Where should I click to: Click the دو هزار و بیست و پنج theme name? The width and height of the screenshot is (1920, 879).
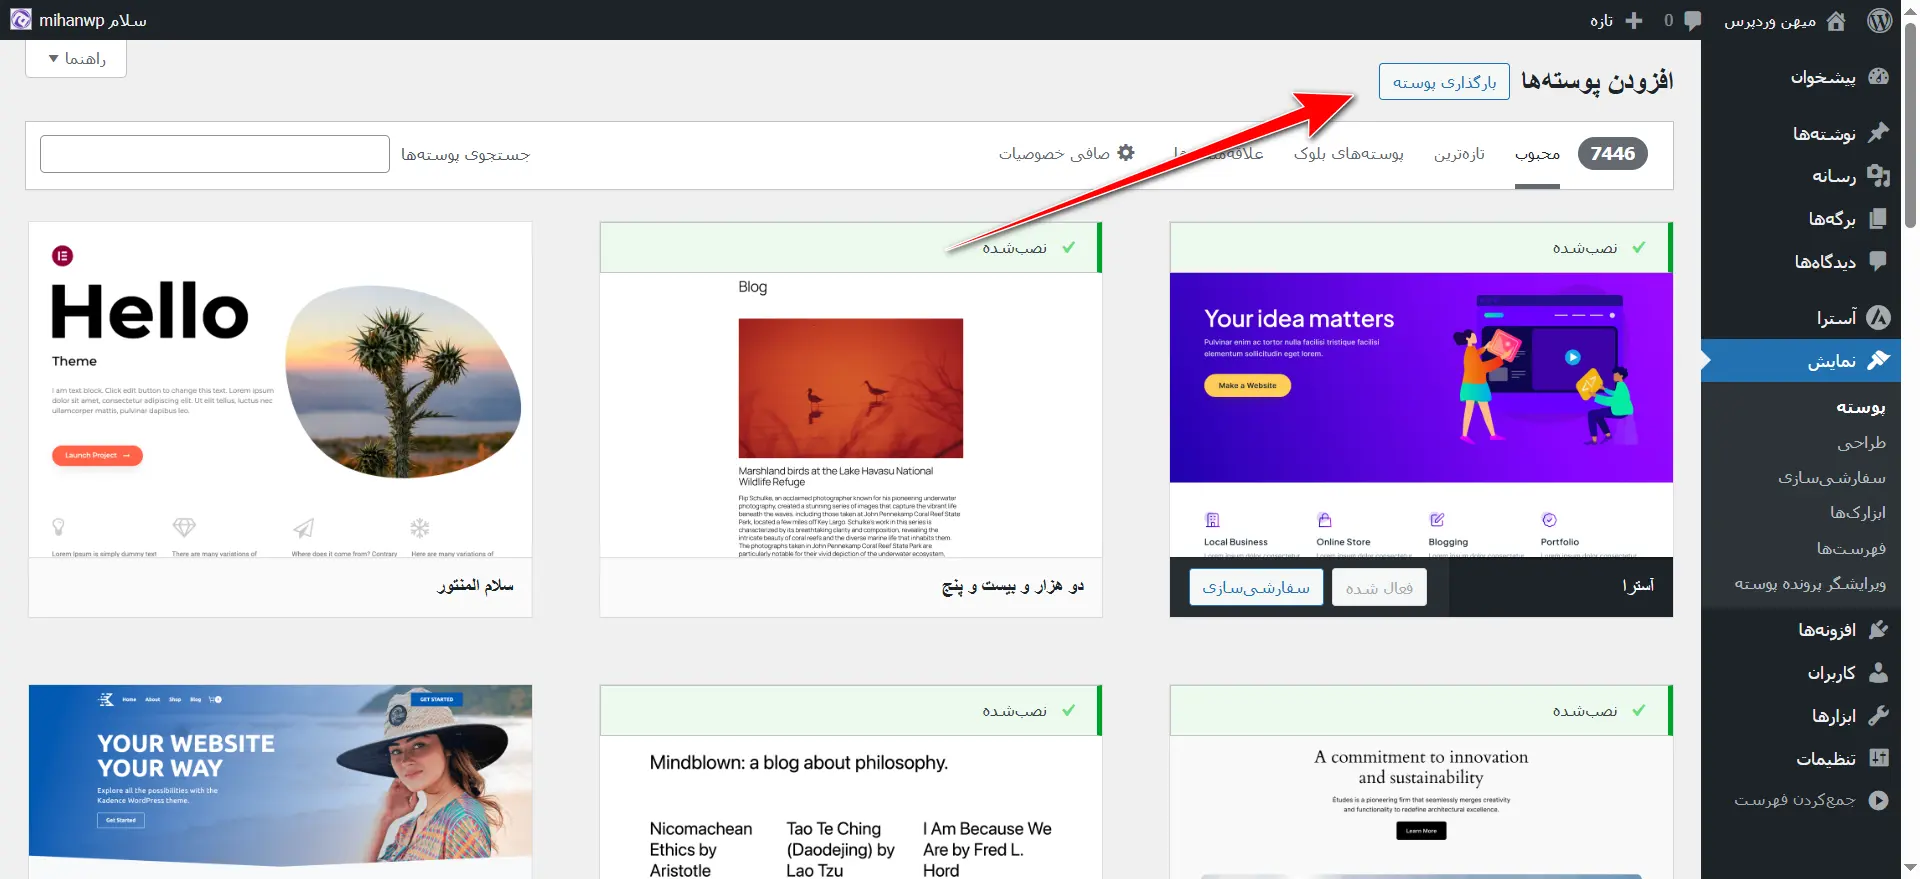click(1013, 586)
